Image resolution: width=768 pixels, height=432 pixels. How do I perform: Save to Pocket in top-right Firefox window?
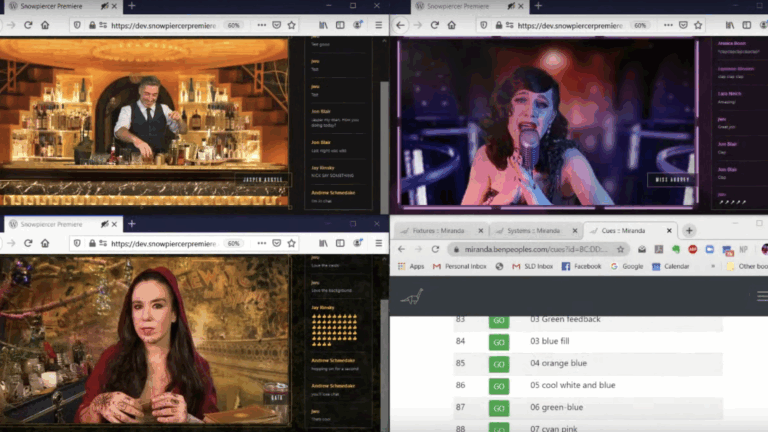coord(683,25)
